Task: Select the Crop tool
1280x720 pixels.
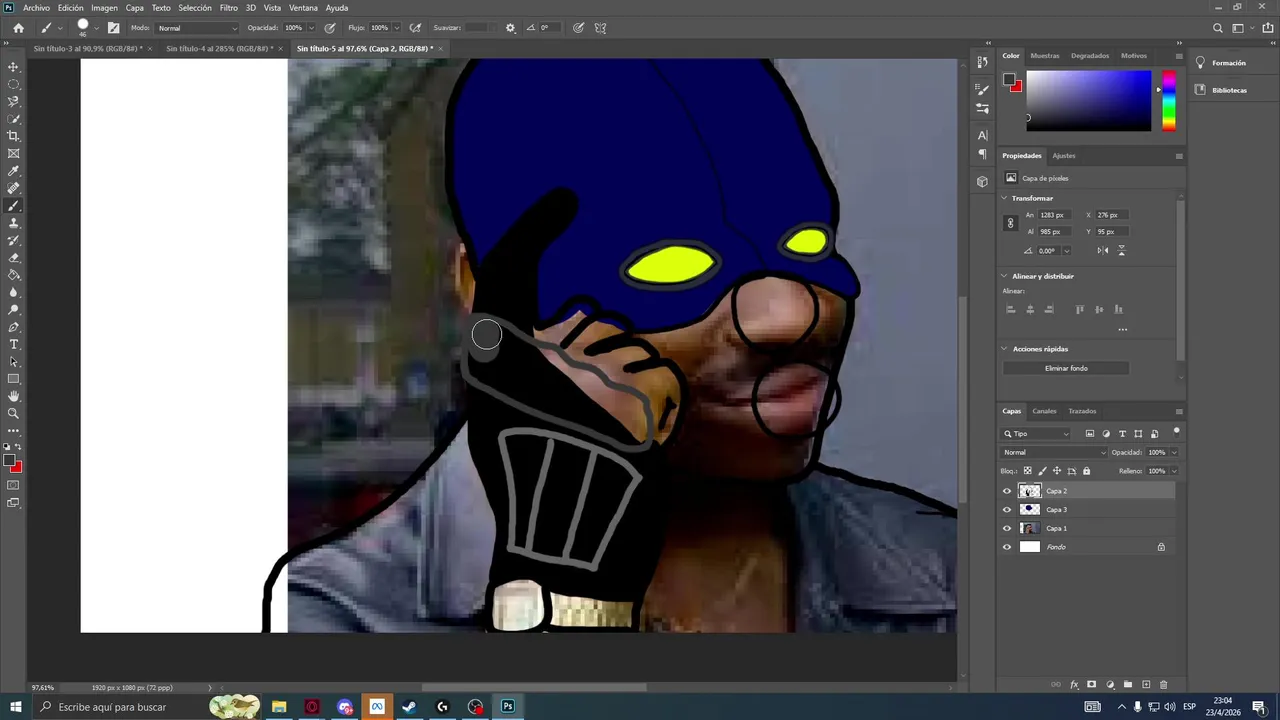Action: coord(13,136)
